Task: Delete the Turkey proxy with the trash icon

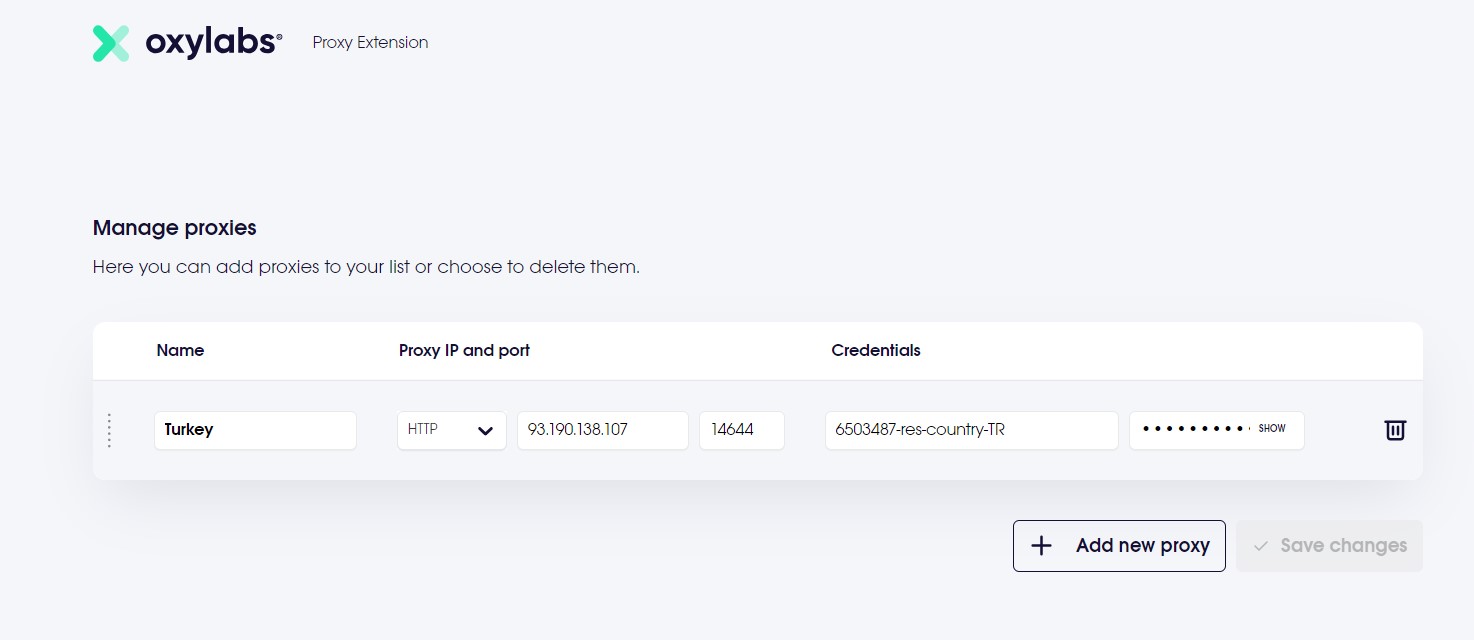Action: [x=1394, y=430]
